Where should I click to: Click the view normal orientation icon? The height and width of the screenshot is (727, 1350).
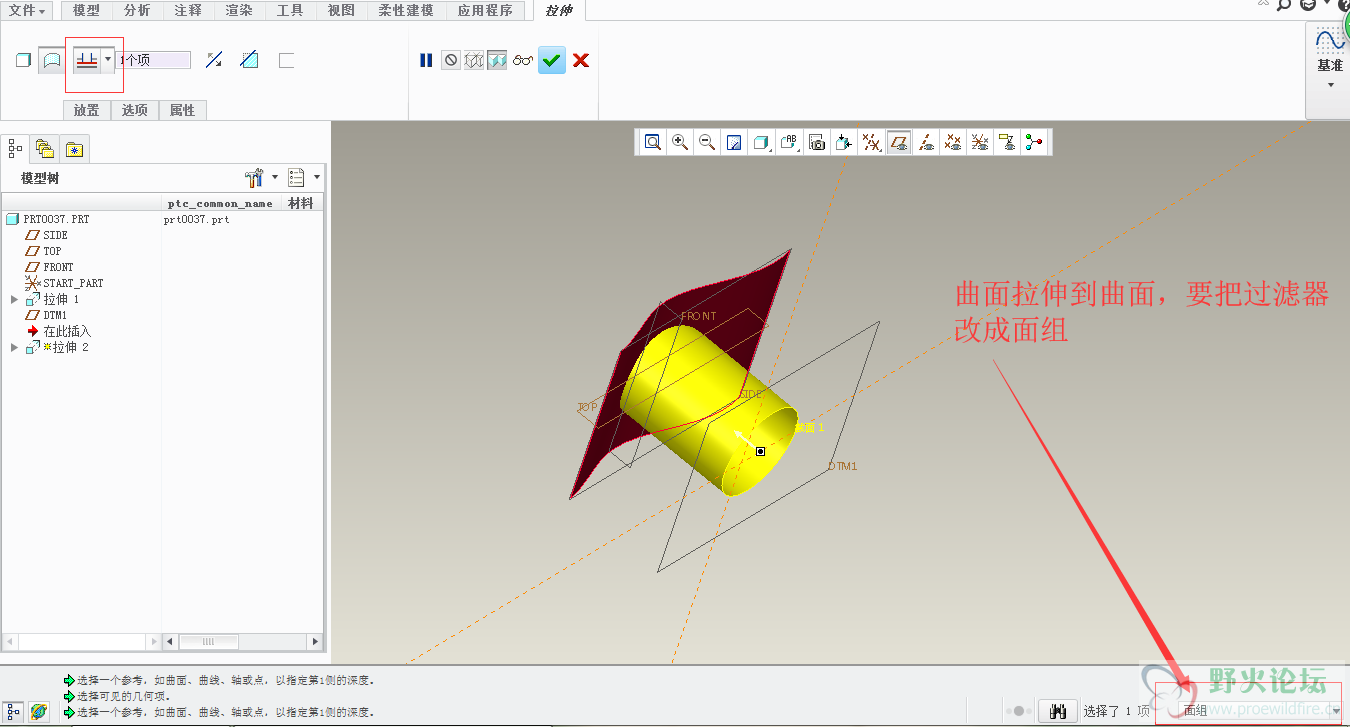pyautogui.click(x=844, y=142)
